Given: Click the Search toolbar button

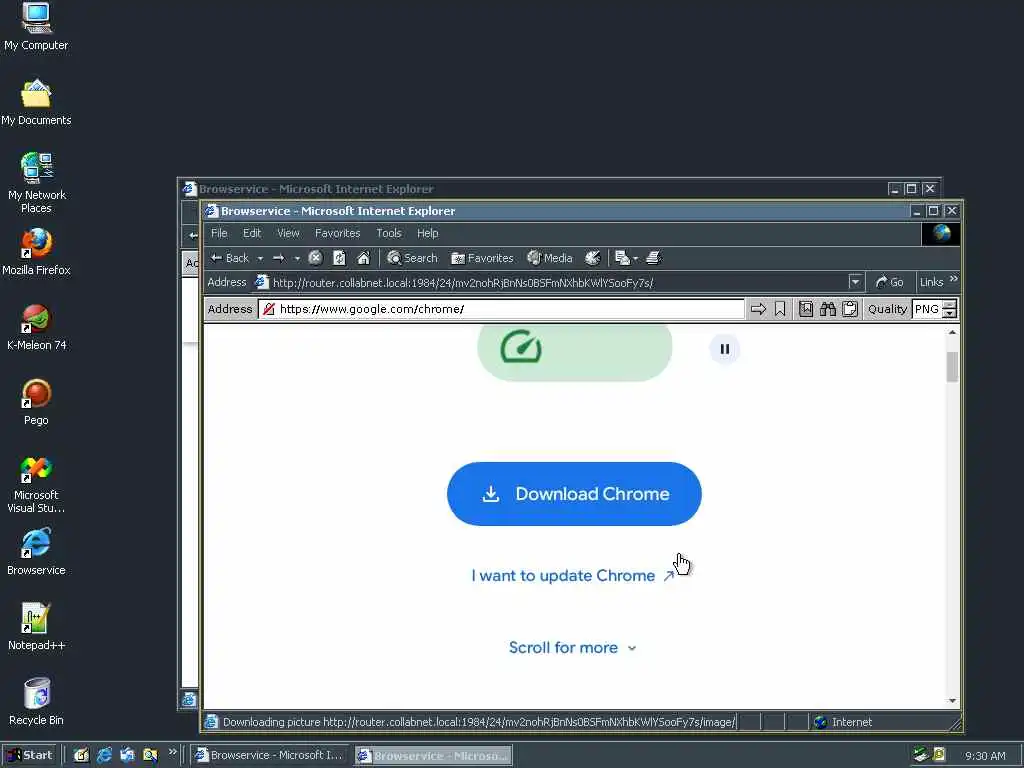Looking at the screenshot, I should point(412,258).
